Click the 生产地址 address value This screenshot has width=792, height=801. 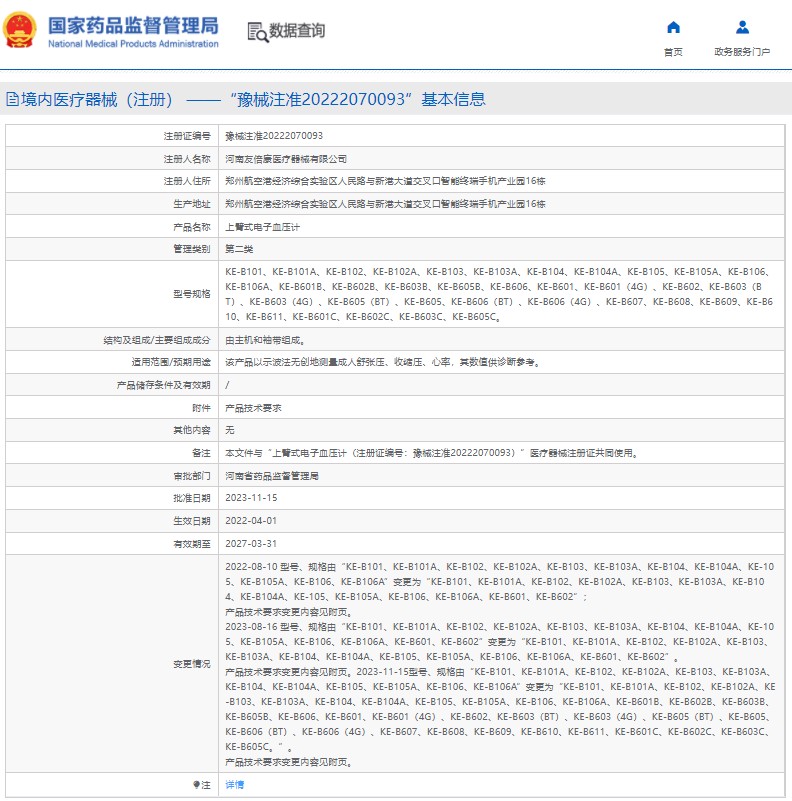point(385,204)
